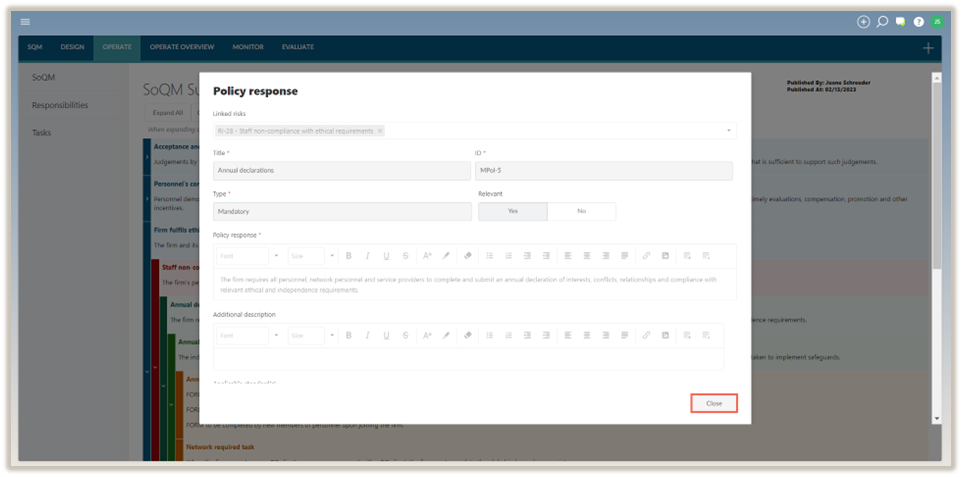Open Size dropdown in Additional description toolbar

click(313, 335)
